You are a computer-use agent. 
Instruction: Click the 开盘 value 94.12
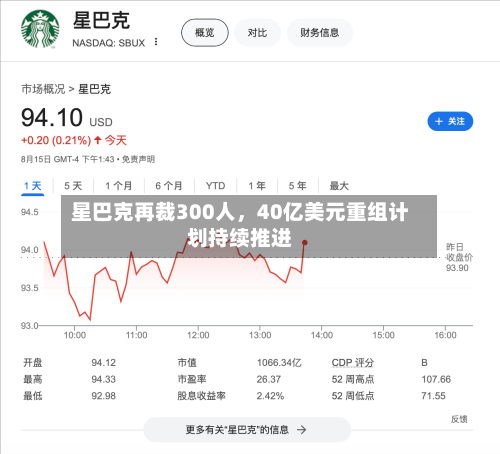coord(103,363)
